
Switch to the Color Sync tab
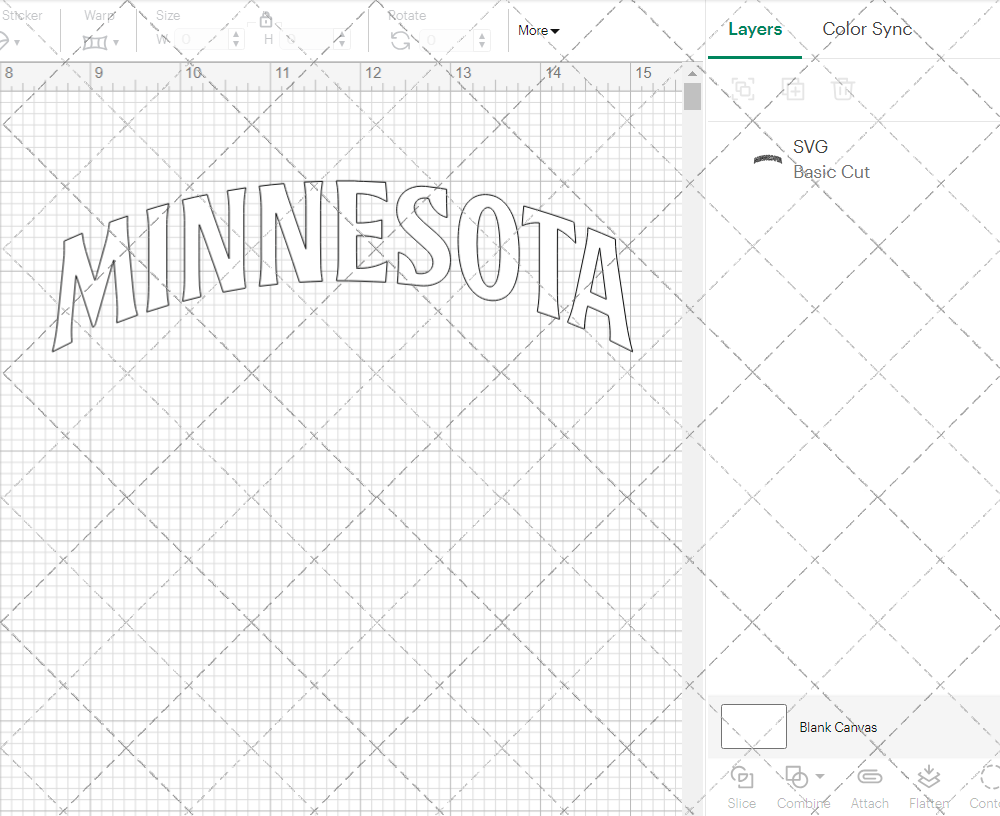(867, 29)
